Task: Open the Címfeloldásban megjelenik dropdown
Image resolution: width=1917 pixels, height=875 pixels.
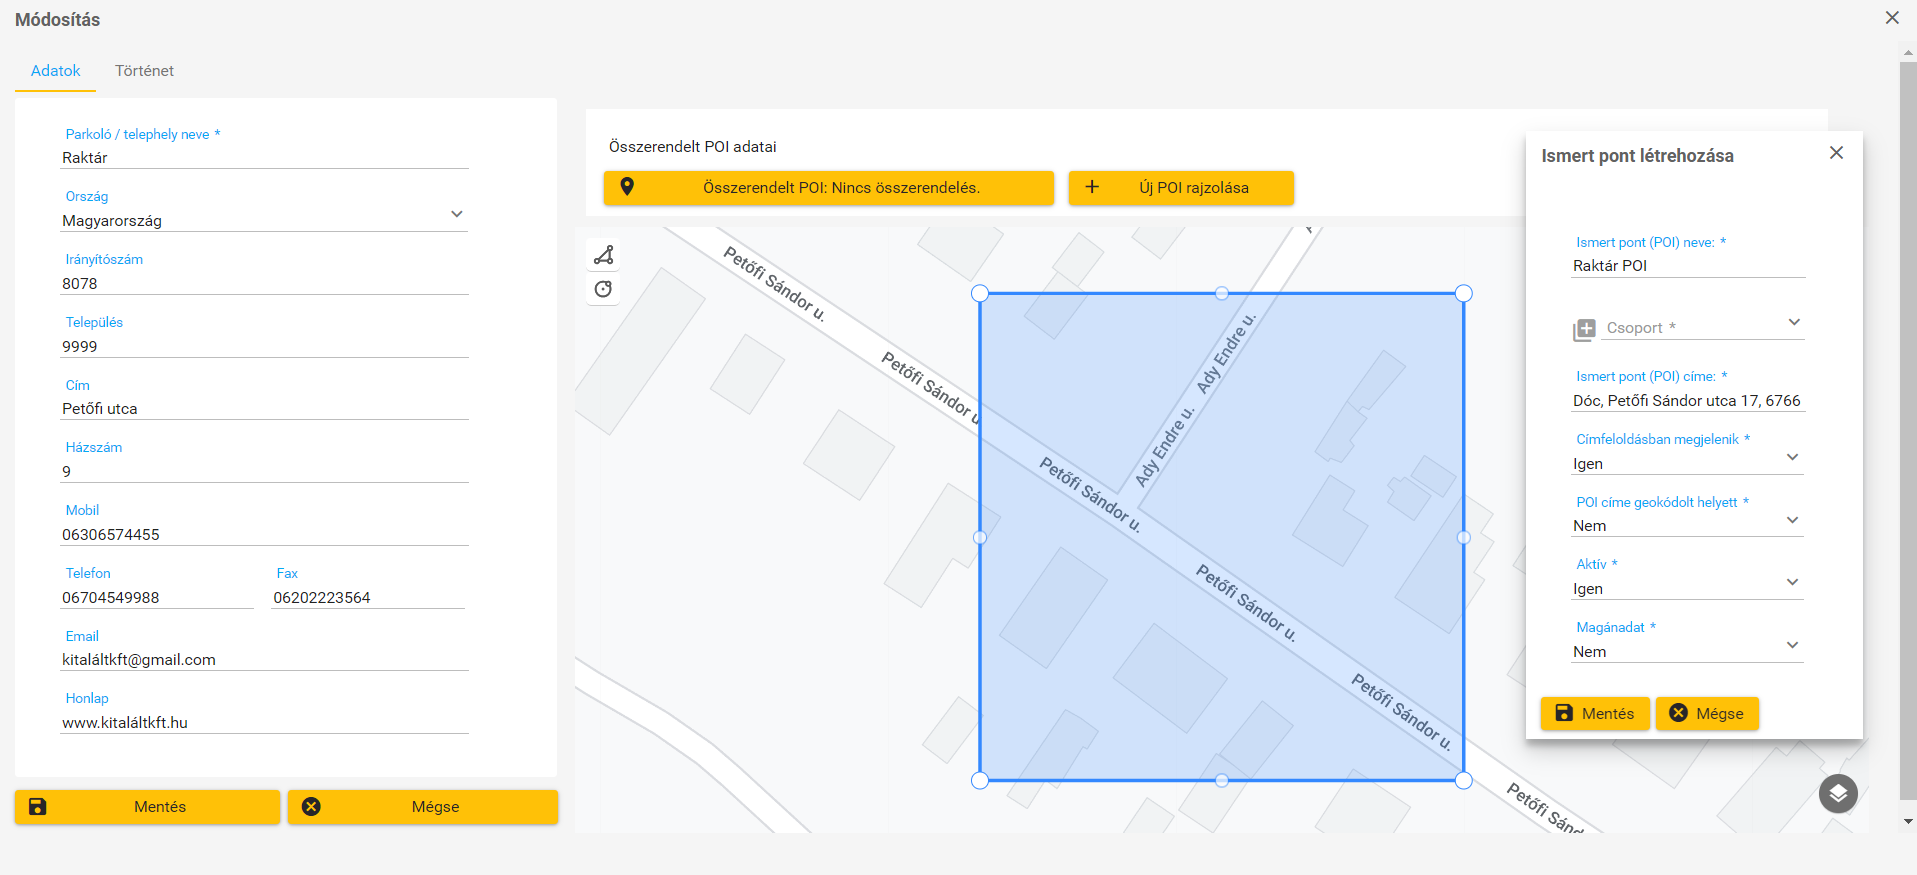Action: 1792,457
